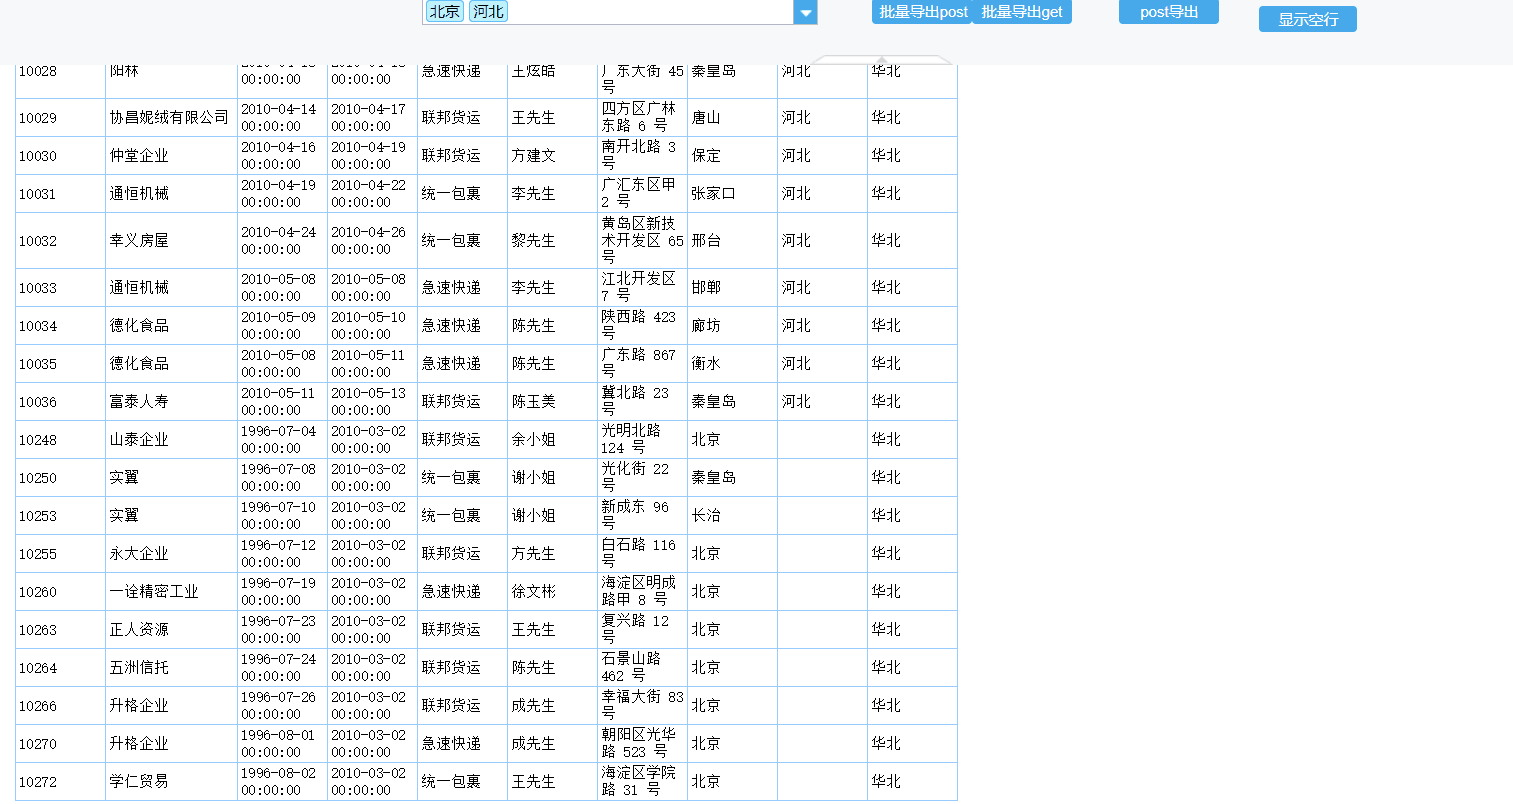The image size is (1513, 804).
Task: Select the 唐山 city cell
Action: (732, 118)
